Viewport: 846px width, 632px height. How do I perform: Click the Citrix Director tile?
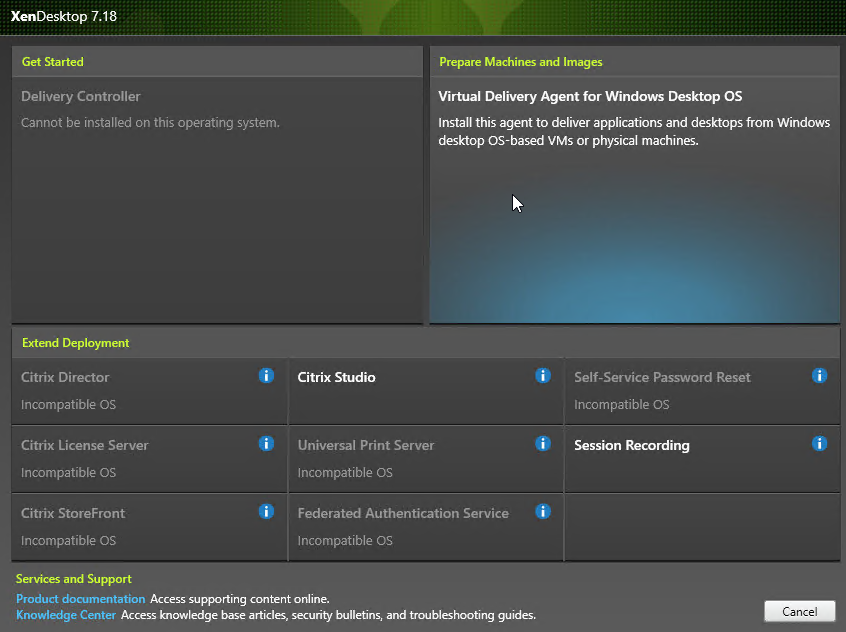click(x=149, y=391)
